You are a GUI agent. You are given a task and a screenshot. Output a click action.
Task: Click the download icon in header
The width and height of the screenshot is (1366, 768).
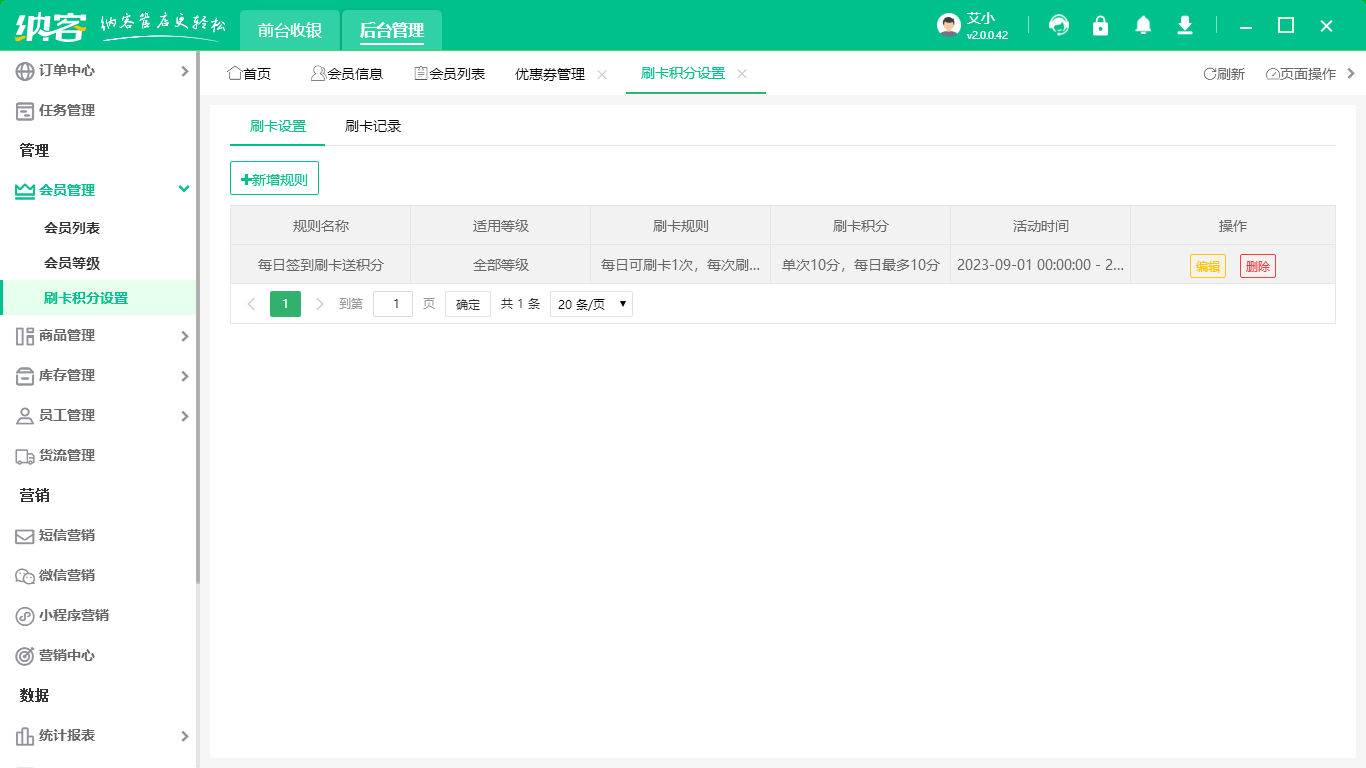coord(1185,25)
